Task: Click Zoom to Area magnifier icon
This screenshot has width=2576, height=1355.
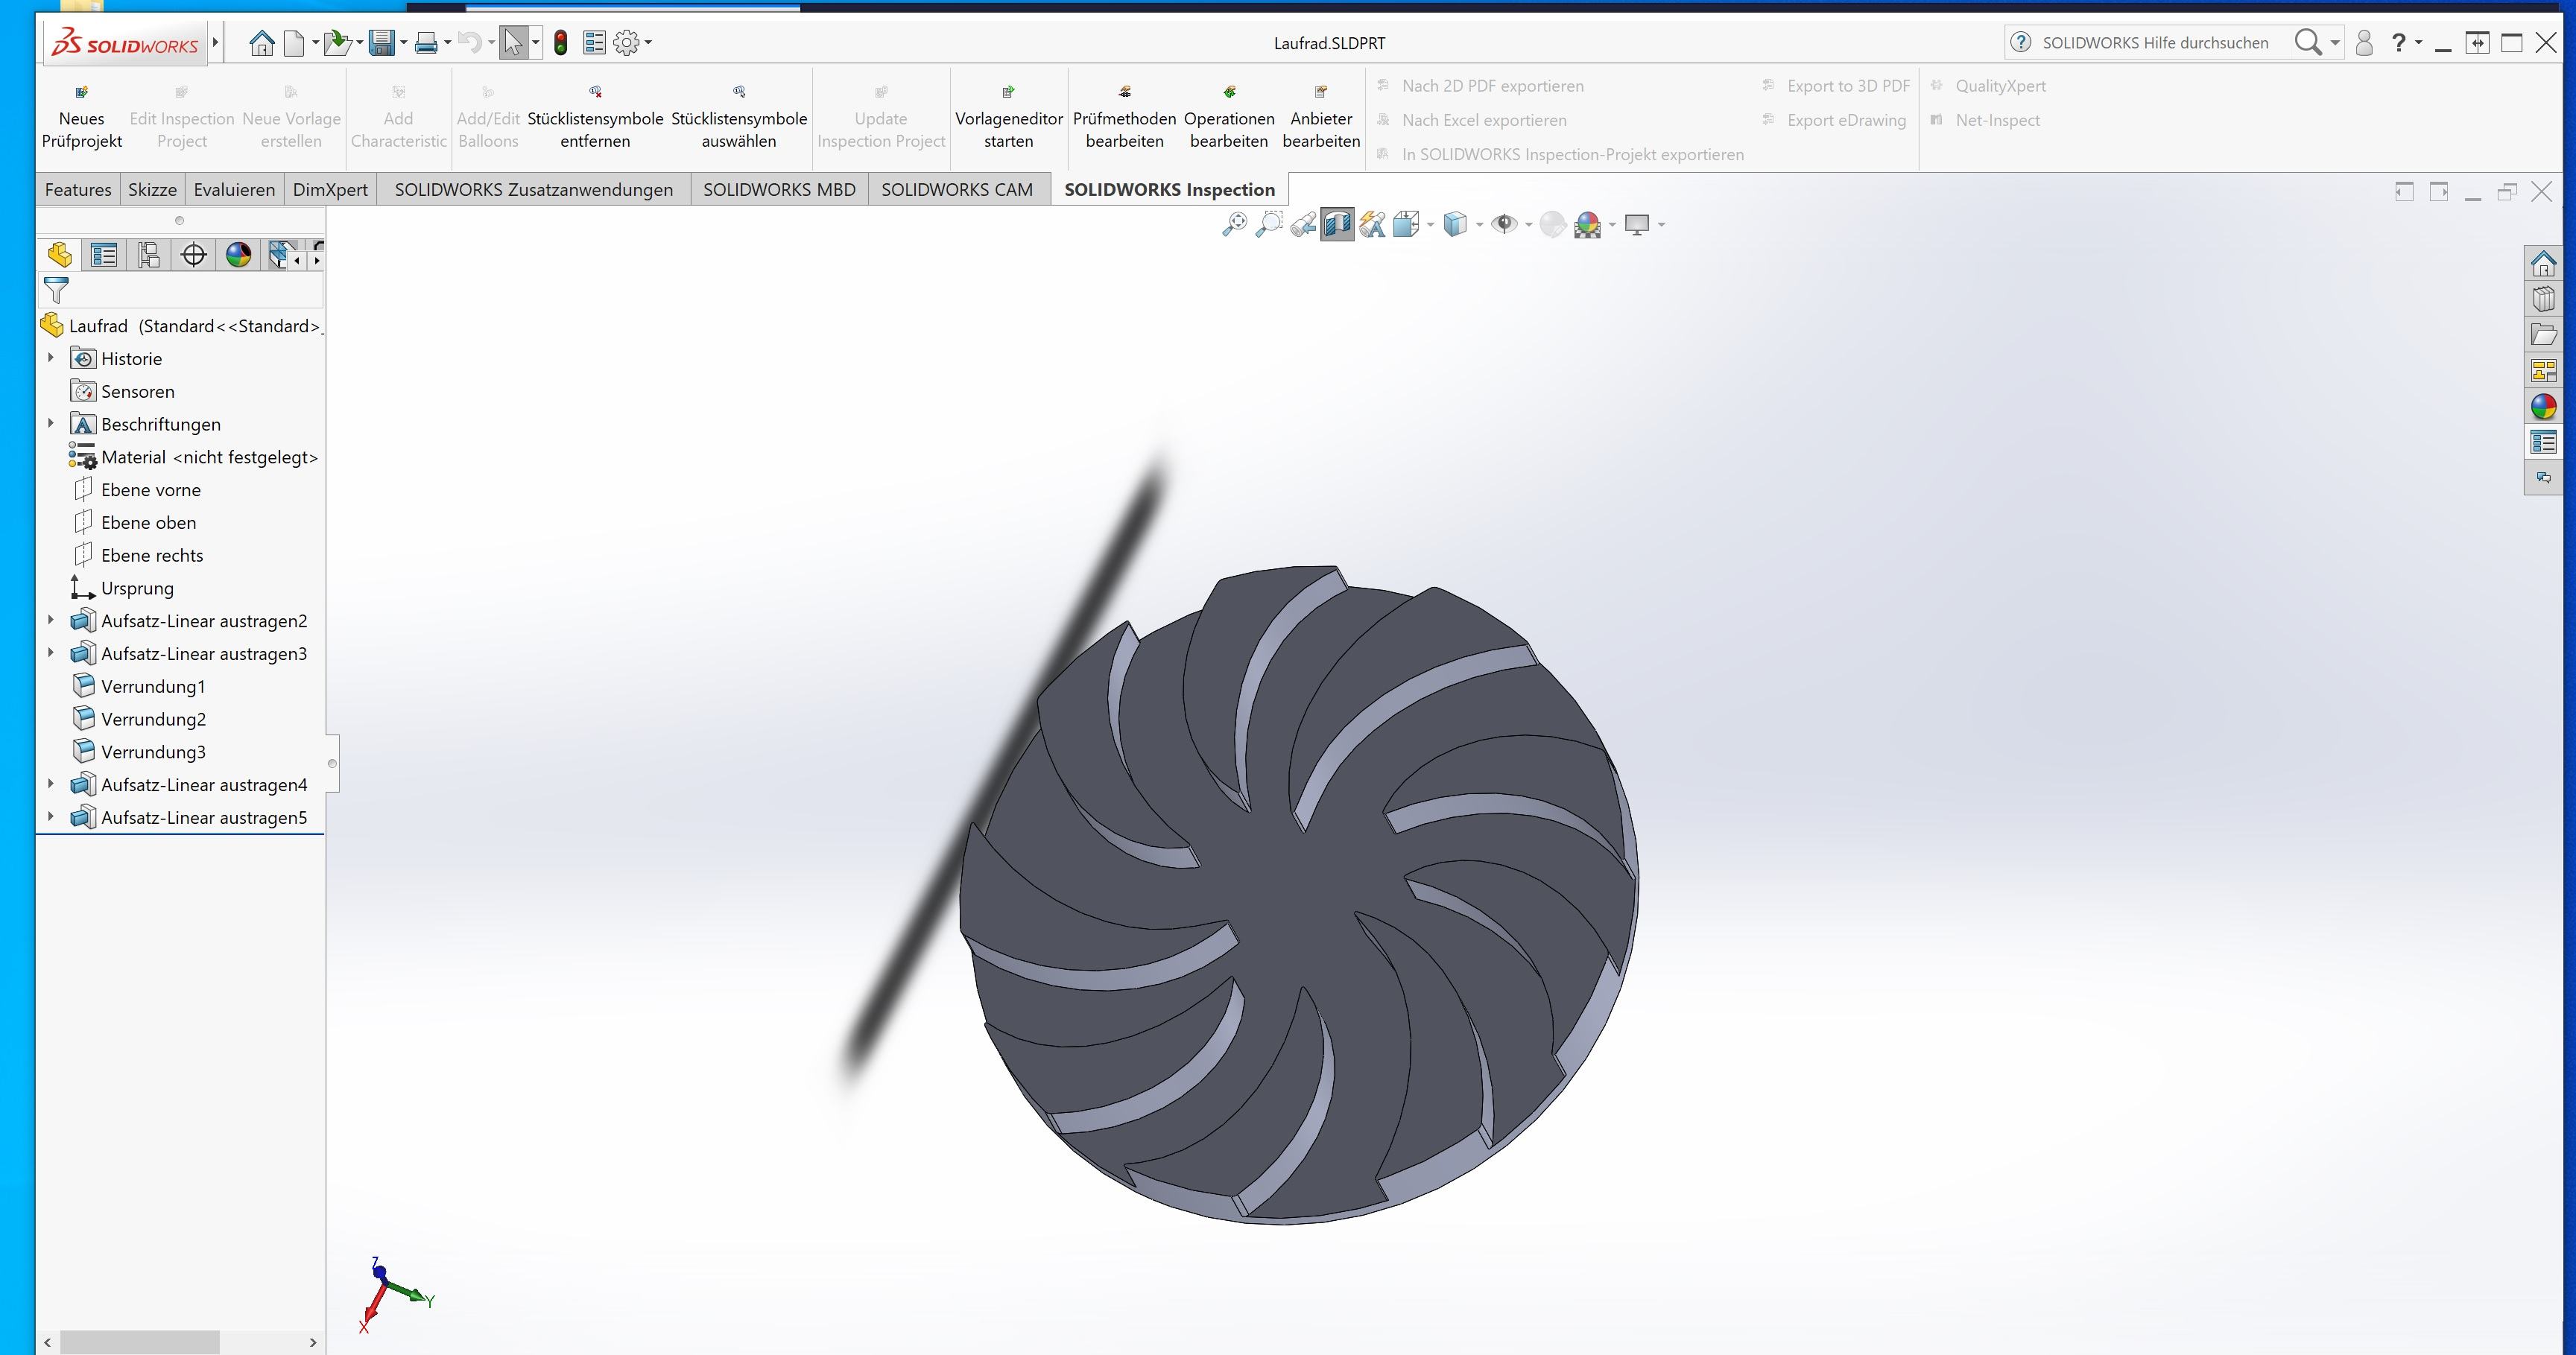Action: [x=1269, y=225]
